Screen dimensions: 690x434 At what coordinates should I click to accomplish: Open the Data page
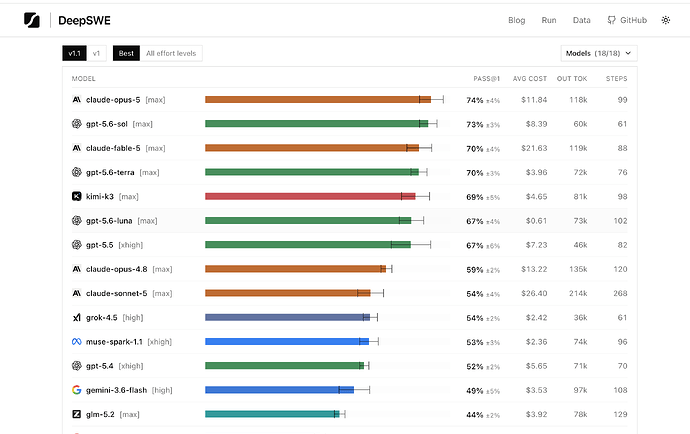click(581, 20)
